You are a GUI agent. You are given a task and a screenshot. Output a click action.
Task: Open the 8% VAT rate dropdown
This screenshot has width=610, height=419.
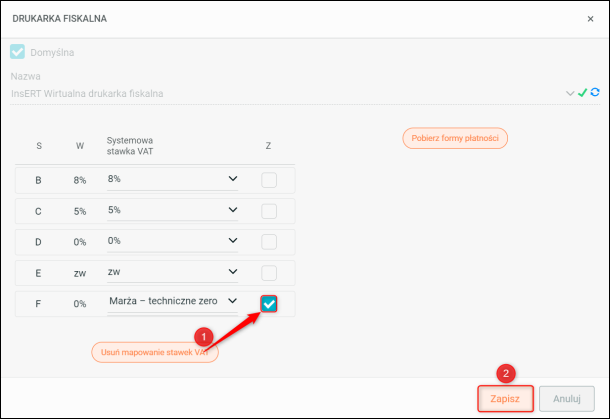(x=233, y=180)
